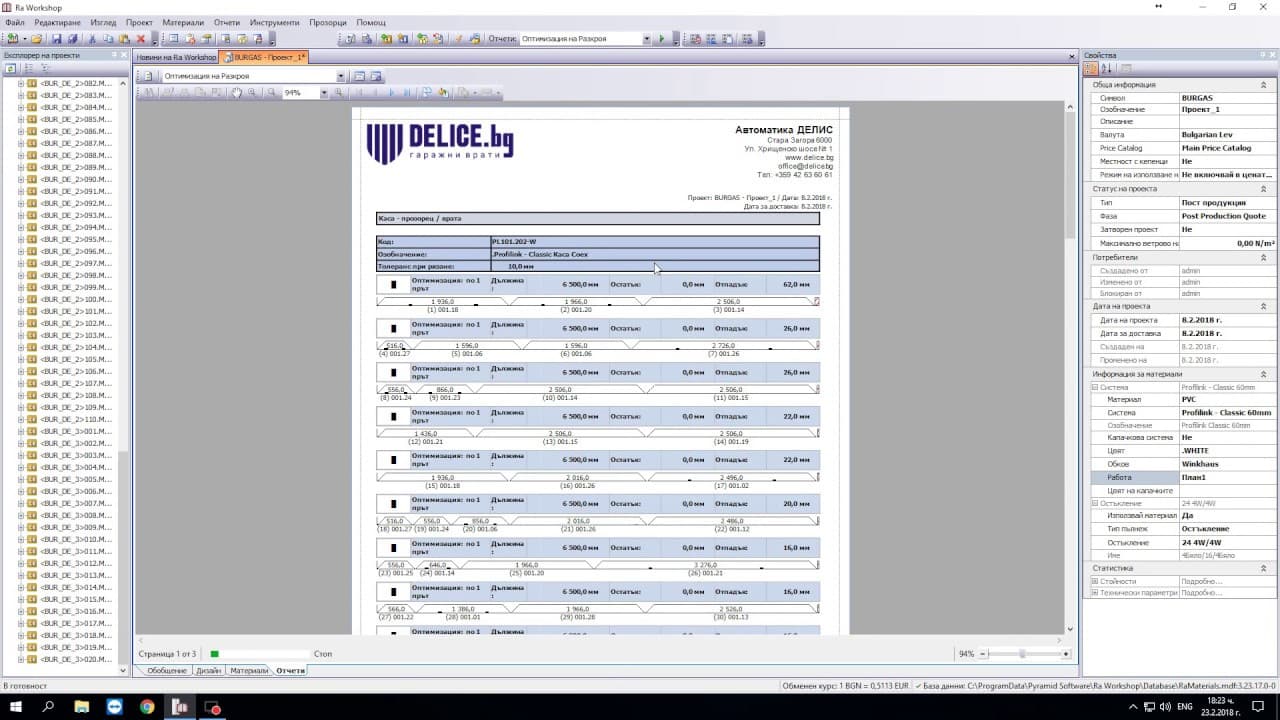1280x720 pixels.
Task: Collapse the Статистика section
Action: point(1265,568)
